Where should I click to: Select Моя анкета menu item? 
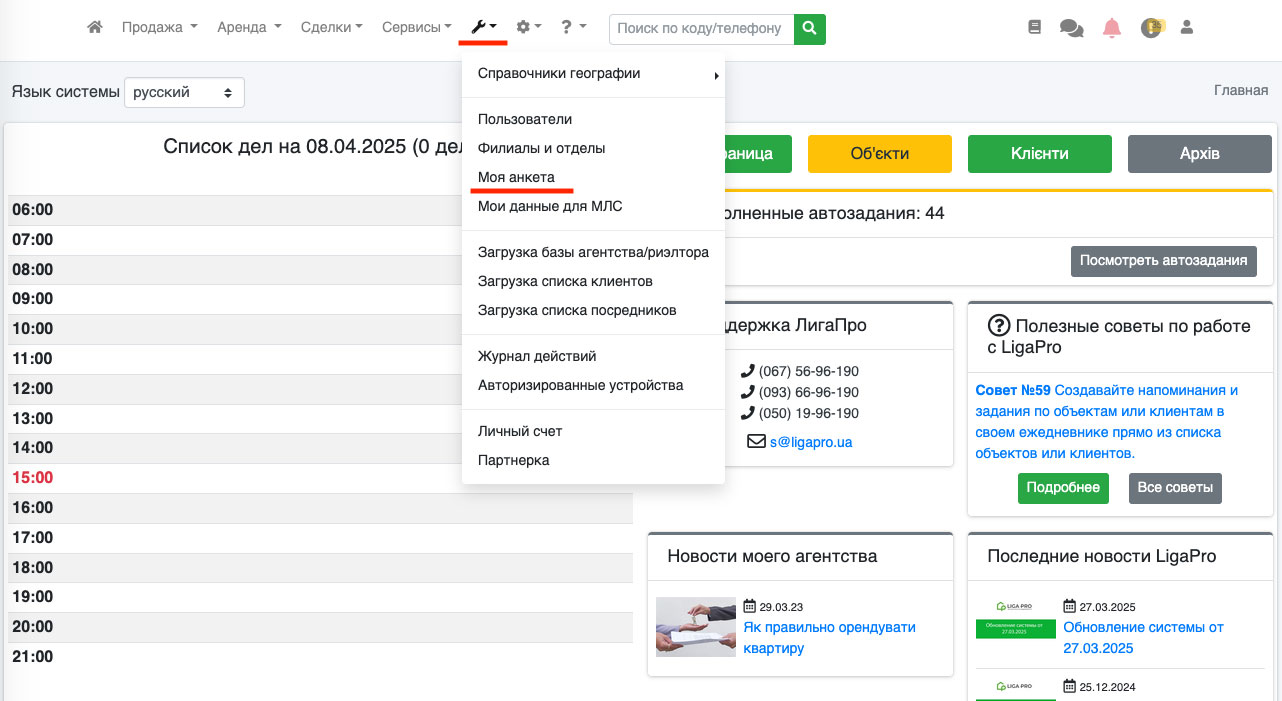coord(516,177)
